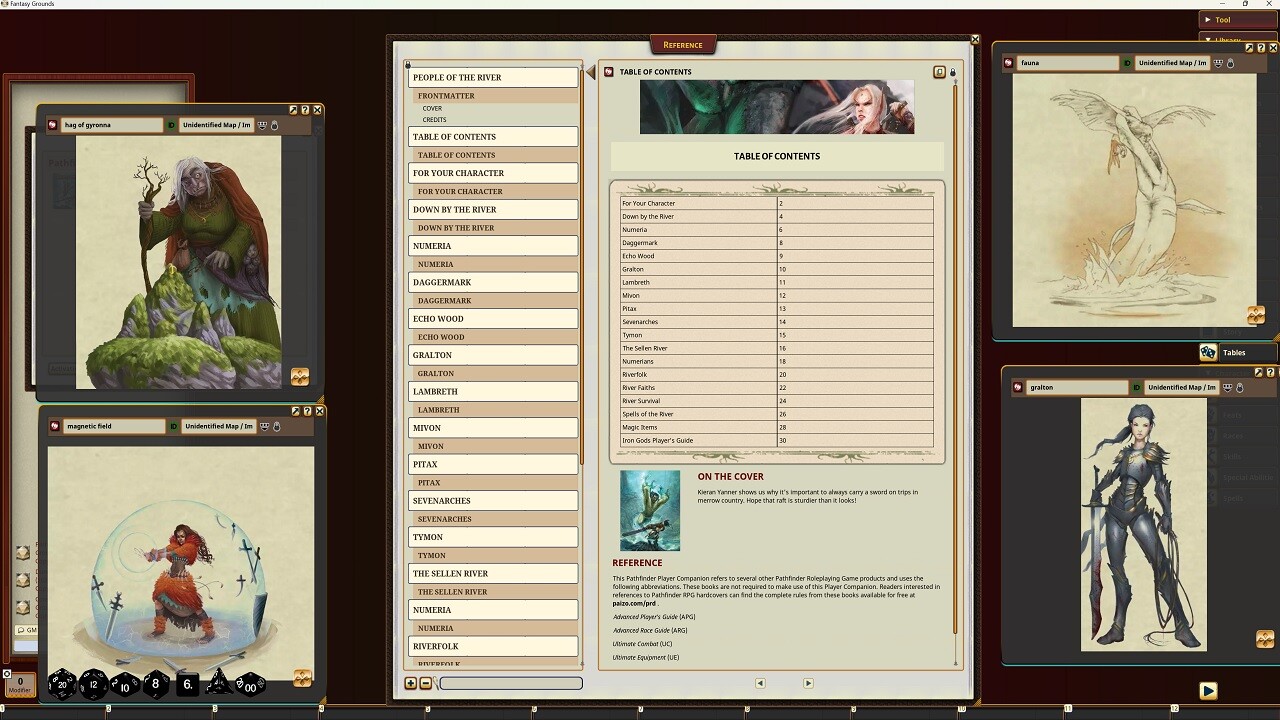The width and height of the screenshot is (1280, 720).
Task: Click the help question mark on fauna window
Action: (1262, 47)
